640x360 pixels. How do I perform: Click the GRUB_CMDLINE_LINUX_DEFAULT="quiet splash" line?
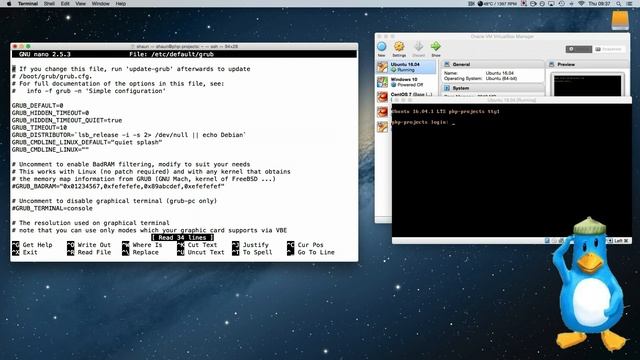(87, 142)
